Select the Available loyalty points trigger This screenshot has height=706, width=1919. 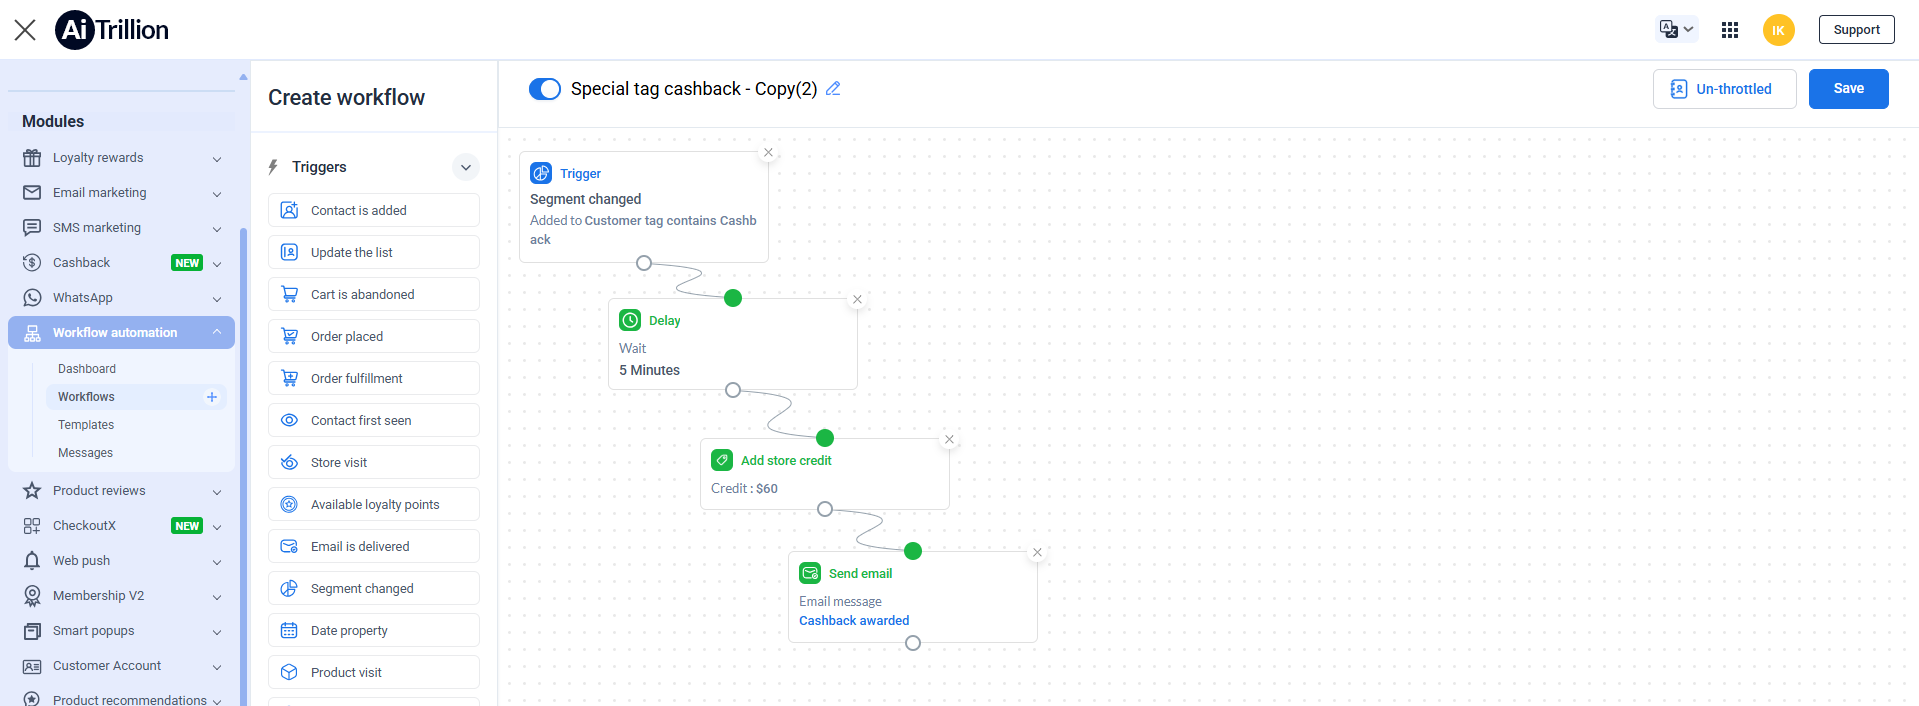click(374, 504)
